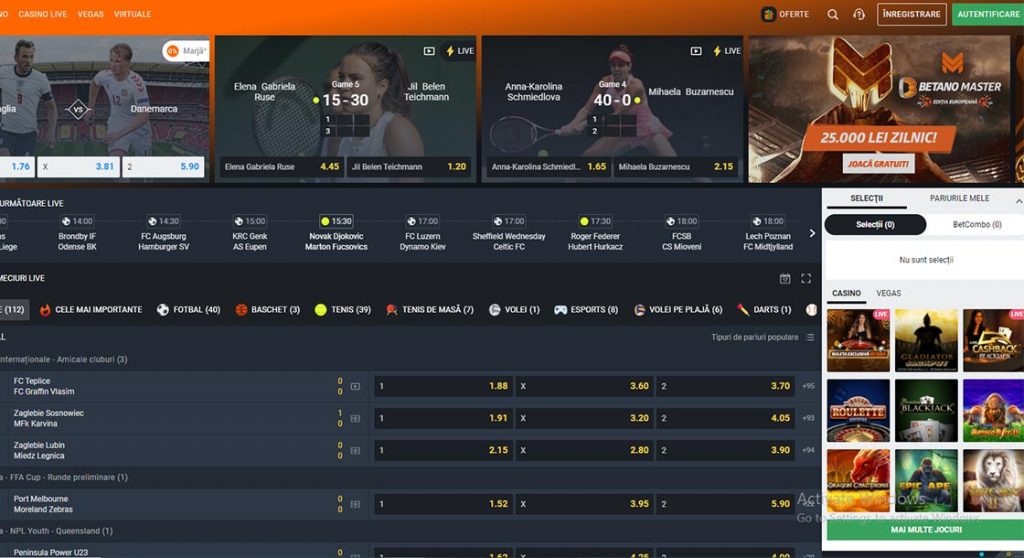Expand live matches to fullscreen view
Viewport: 1024px width, 558px height.
coord(806,278)
